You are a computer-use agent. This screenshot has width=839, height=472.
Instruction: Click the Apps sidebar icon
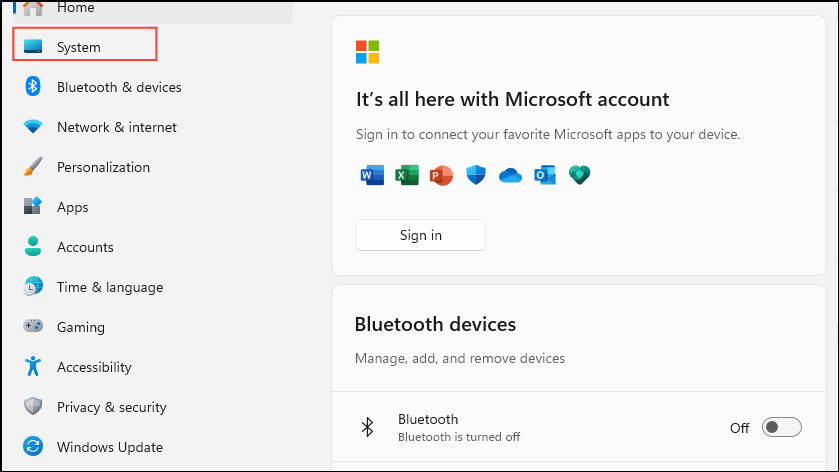(x=33, y=206)
